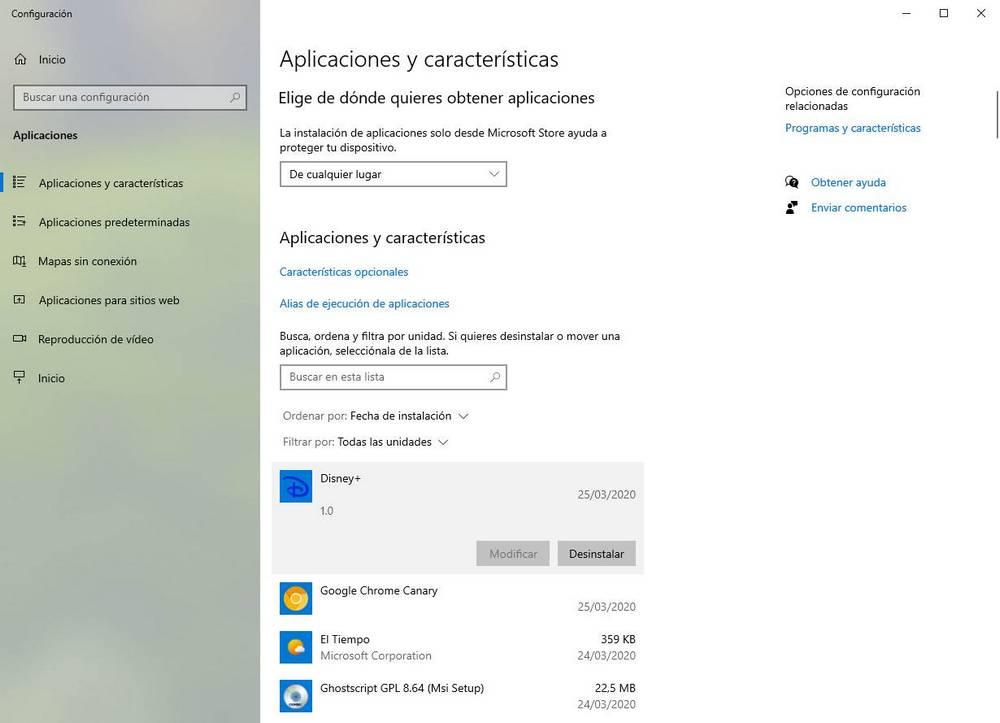Click the Mapas sin conexión map icon

coord(19,261)
